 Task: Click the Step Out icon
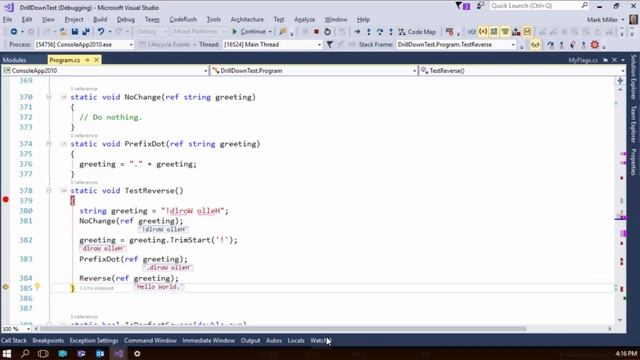pos(391,31)
